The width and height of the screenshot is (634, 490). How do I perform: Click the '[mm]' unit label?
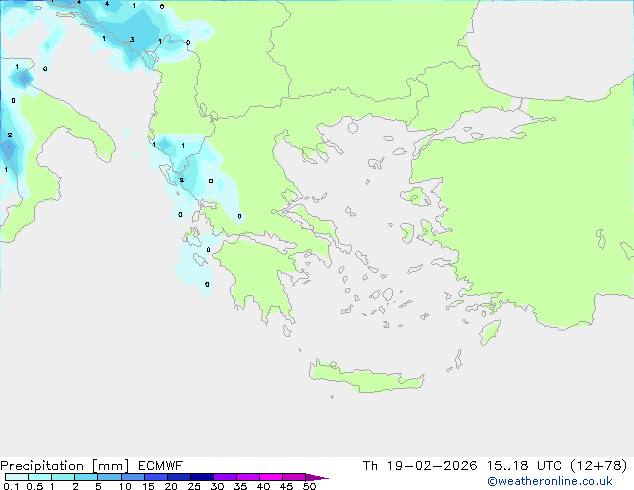tap(110, 466)
